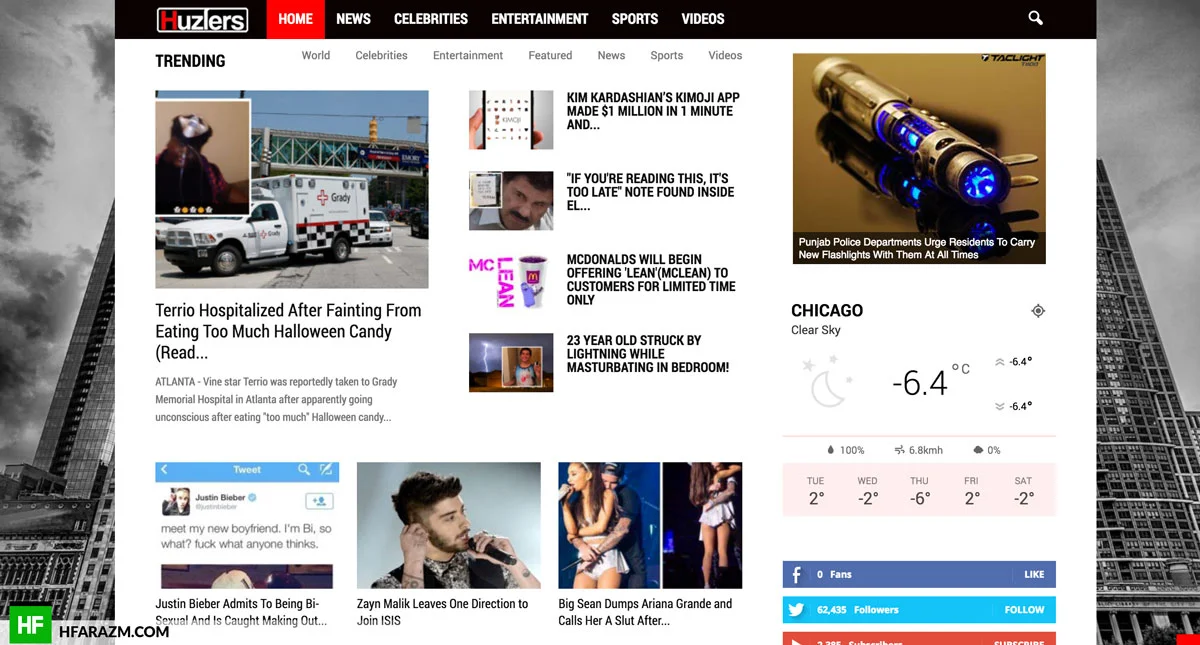Select the Videos trending filter
The height and width of the screenshot is (645, 1200).
(x=725, y=56)
